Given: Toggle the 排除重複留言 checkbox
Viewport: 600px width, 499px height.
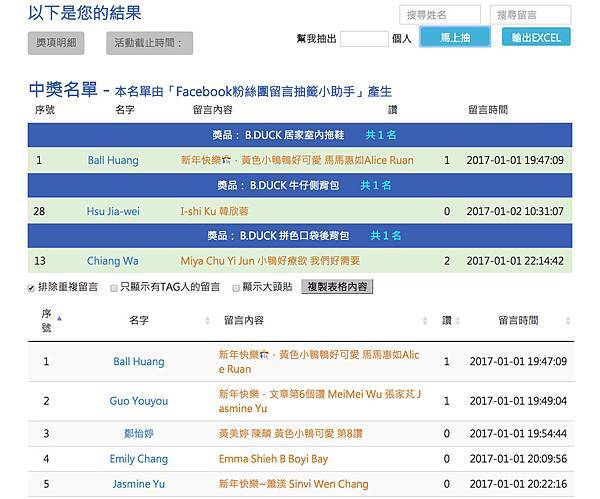Looking at the screenshot, I should 32,287.
